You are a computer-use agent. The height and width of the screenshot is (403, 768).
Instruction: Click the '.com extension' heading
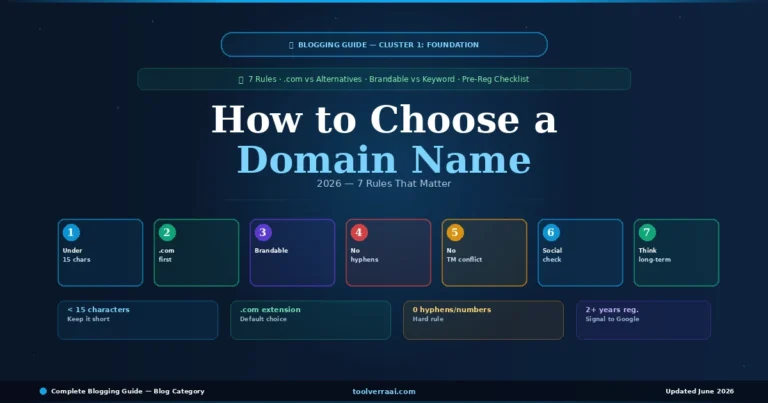270,310
